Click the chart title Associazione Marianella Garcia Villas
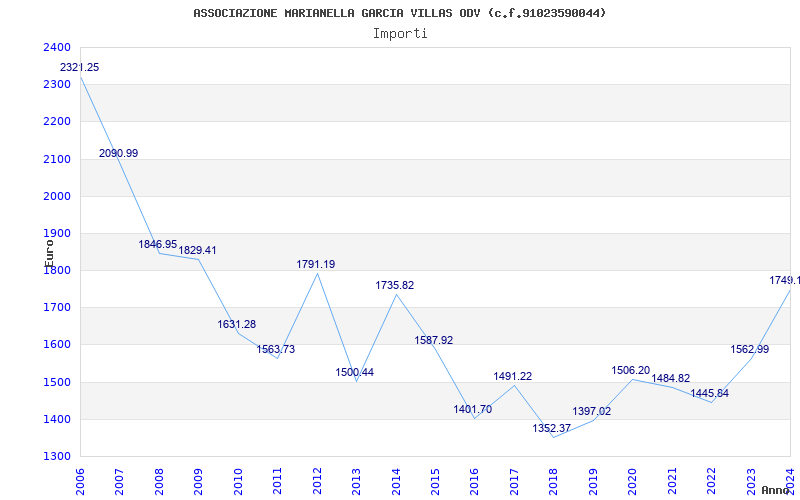800x500 pixels. [400, 13]
